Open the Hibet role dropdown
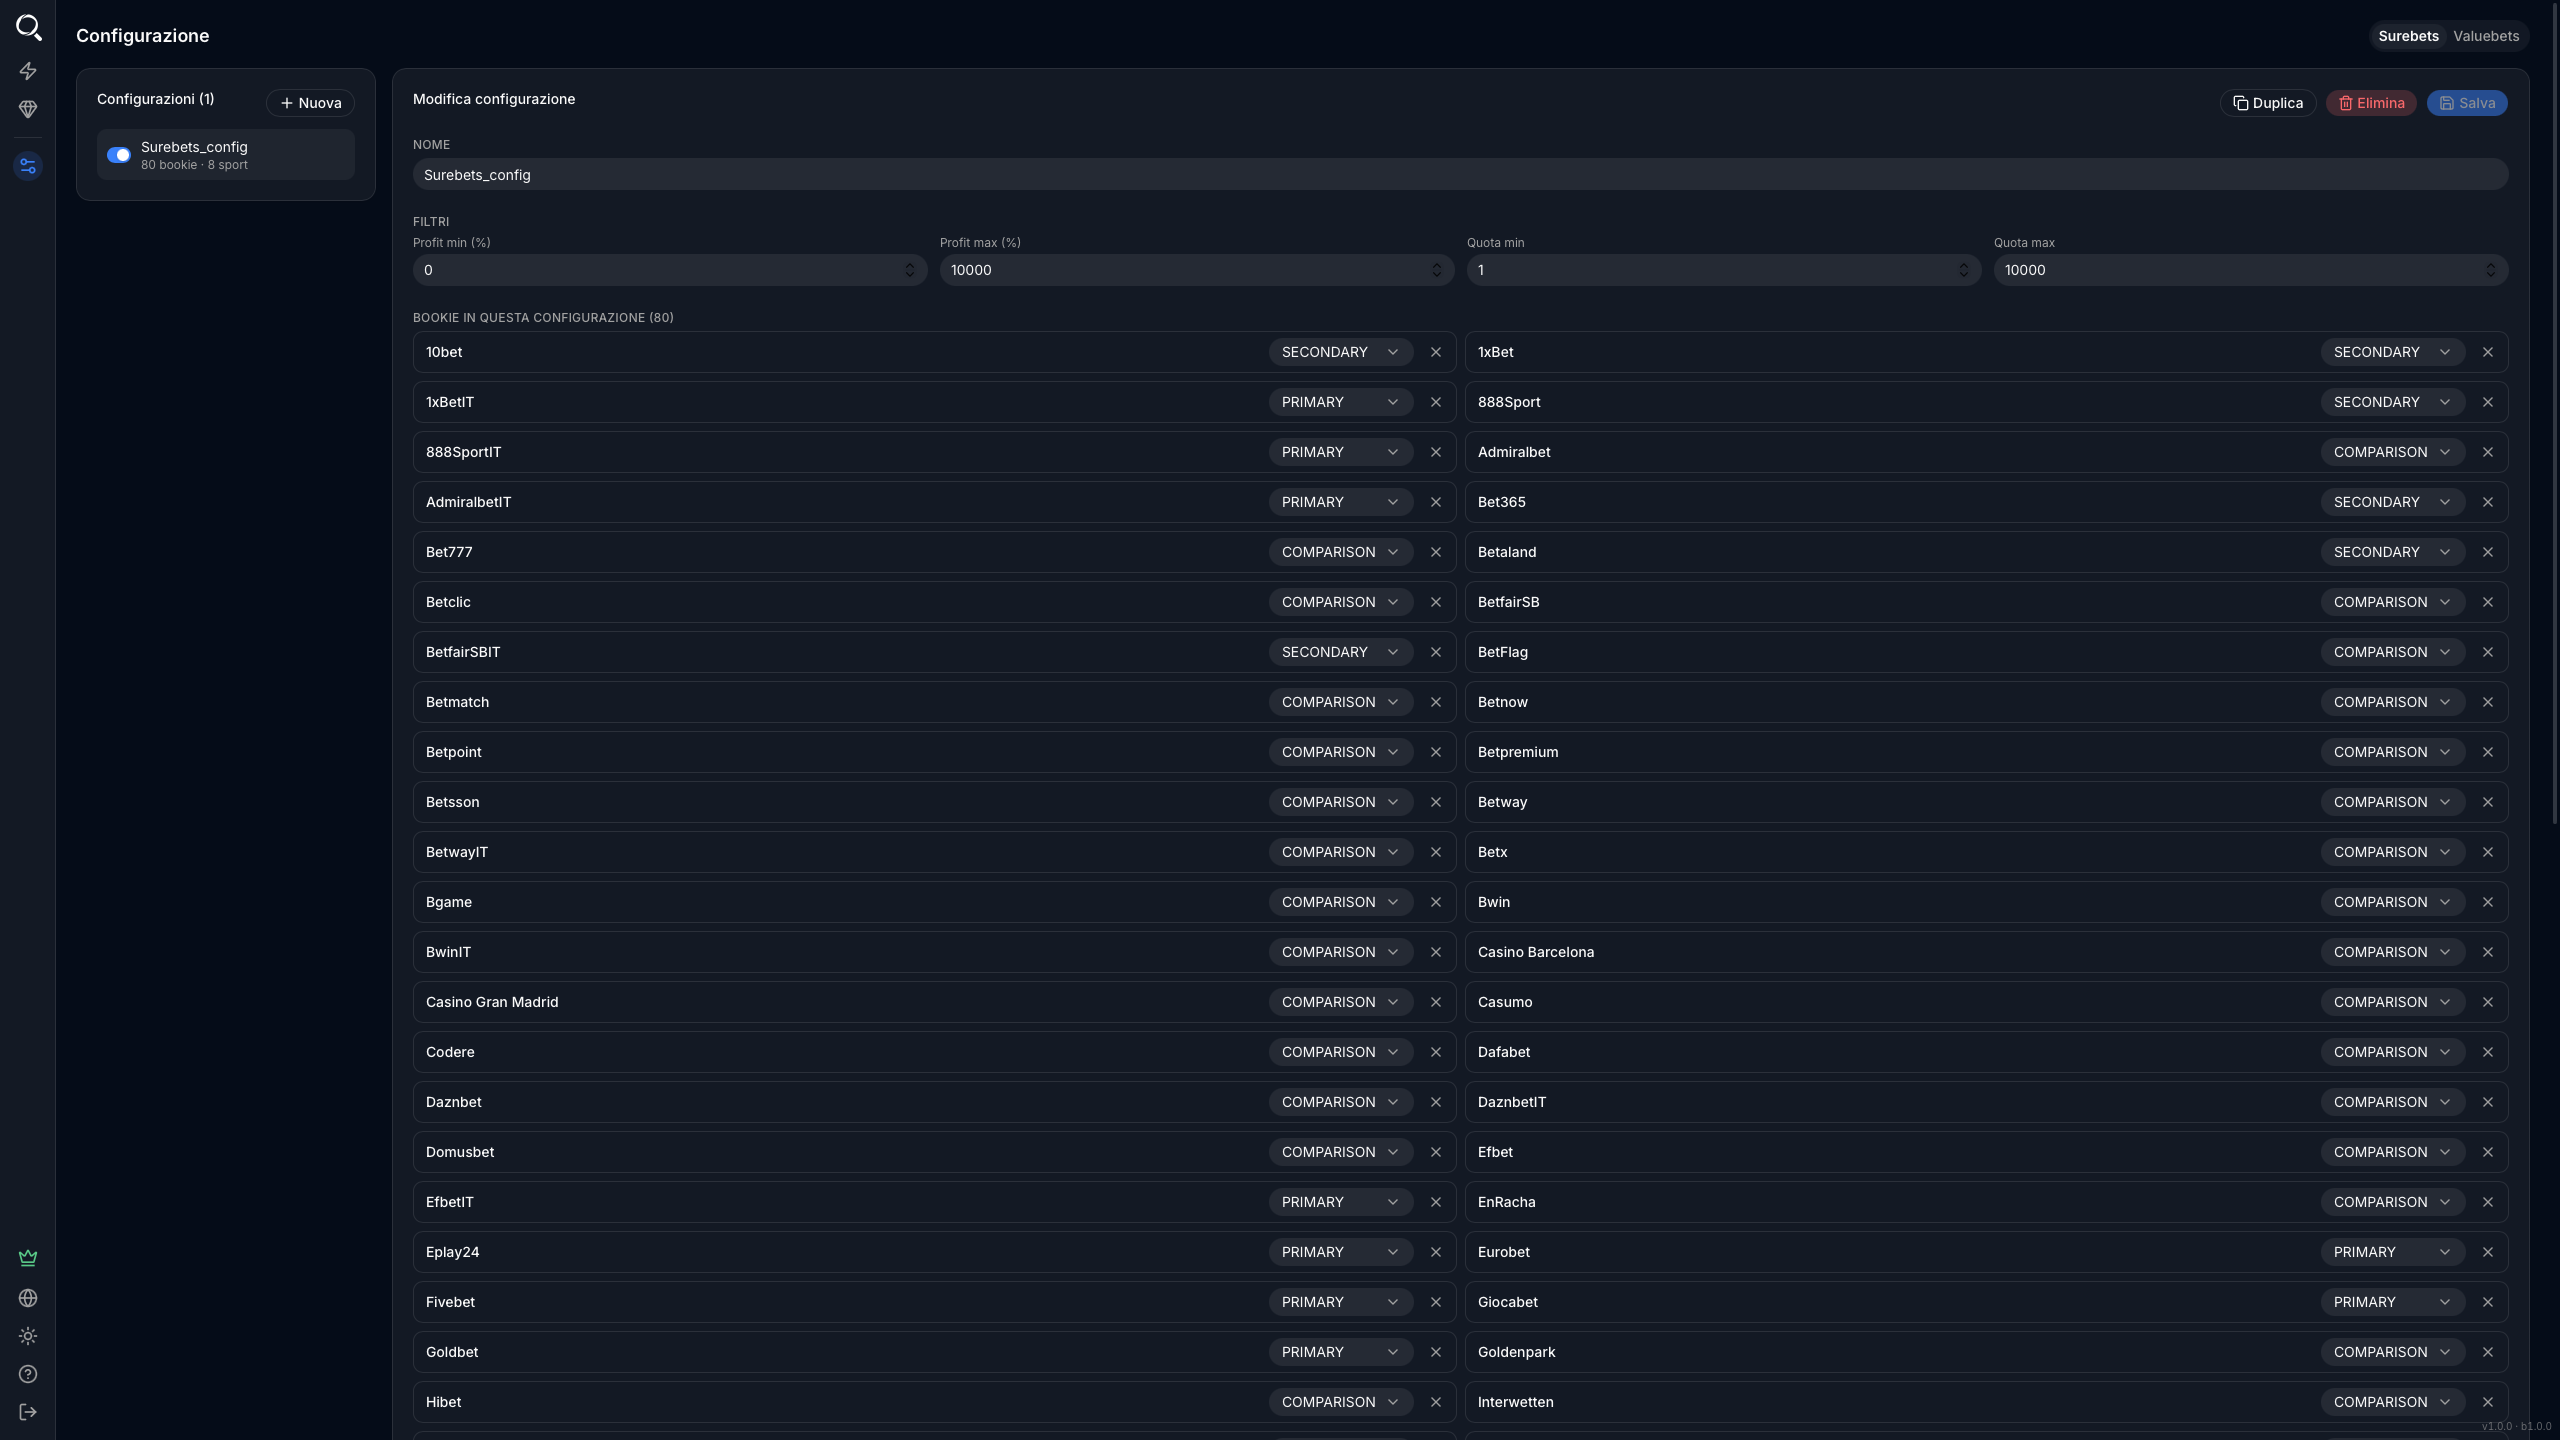Screen dimensions: 2560x1440 click(x=1341, y=1402)
